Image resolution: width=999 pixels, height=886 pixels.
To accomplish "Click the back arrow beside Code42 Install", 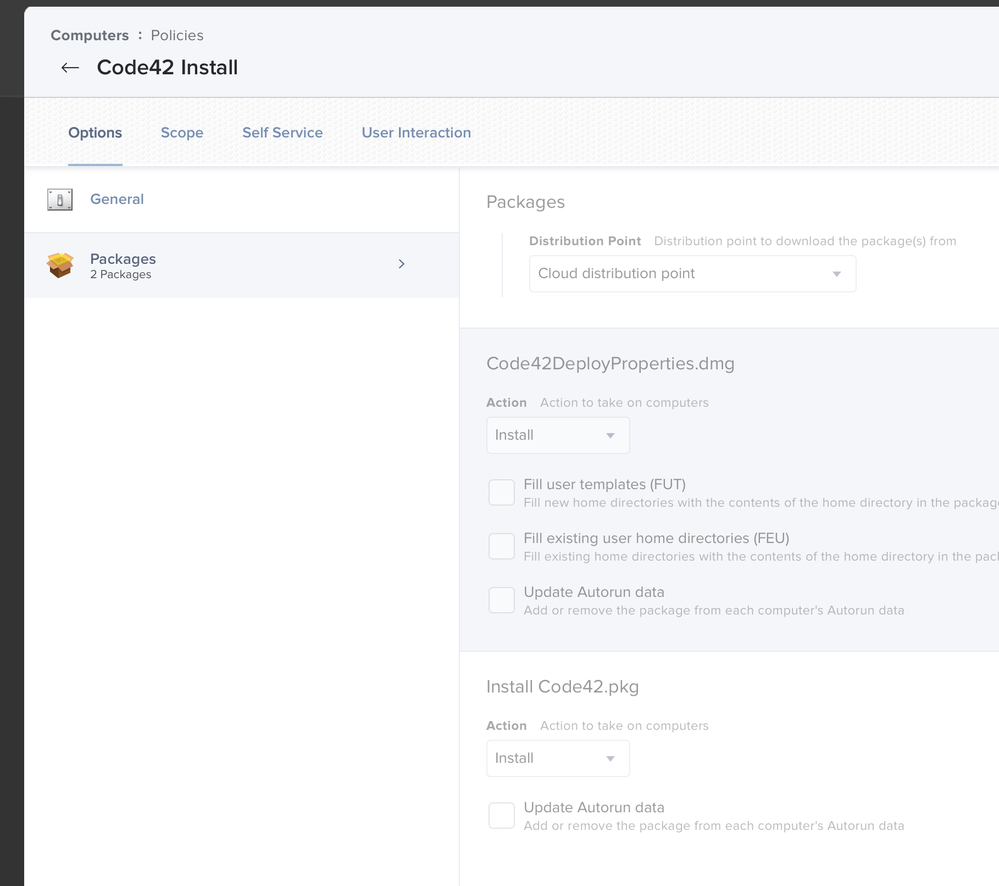I will 70,68.
